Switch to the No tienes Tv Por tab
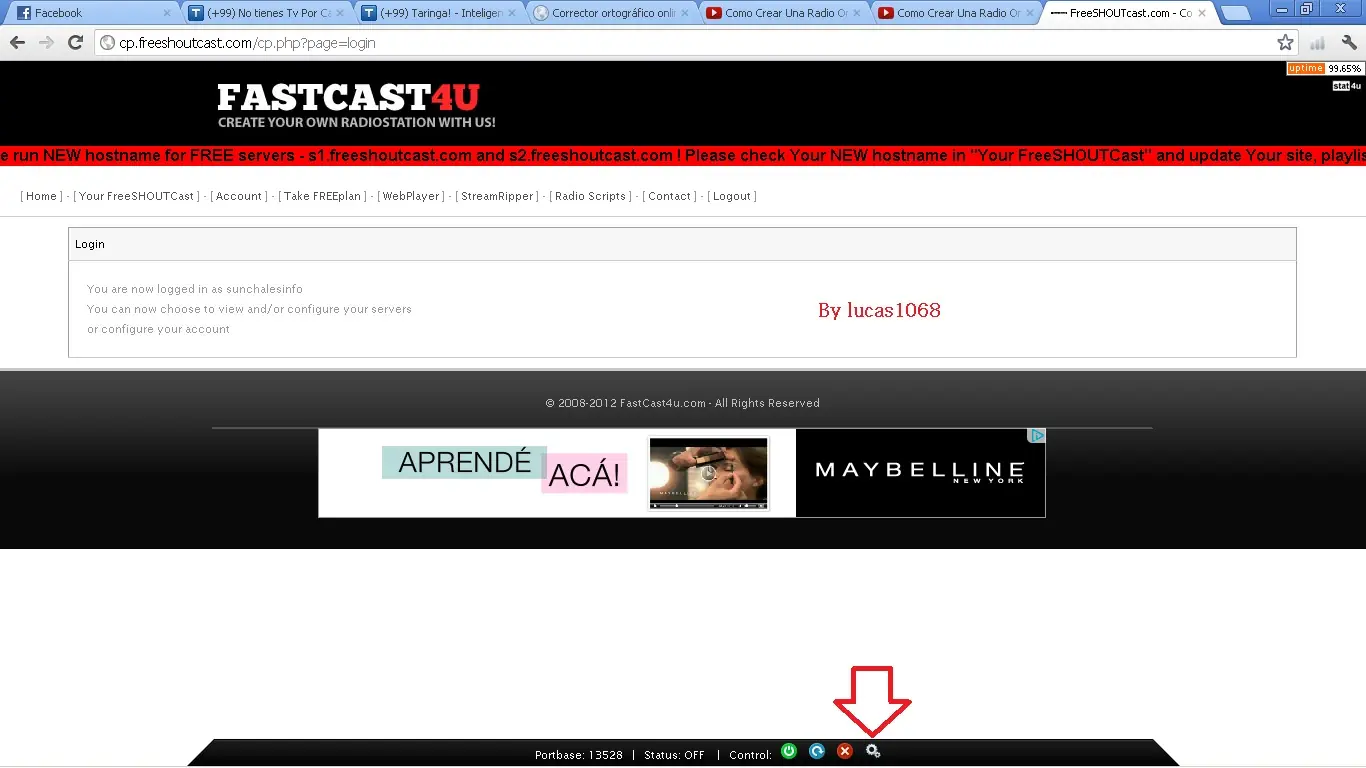Image resolution: width=1366 pixels, height=768 pixels. tap(265, 13)
